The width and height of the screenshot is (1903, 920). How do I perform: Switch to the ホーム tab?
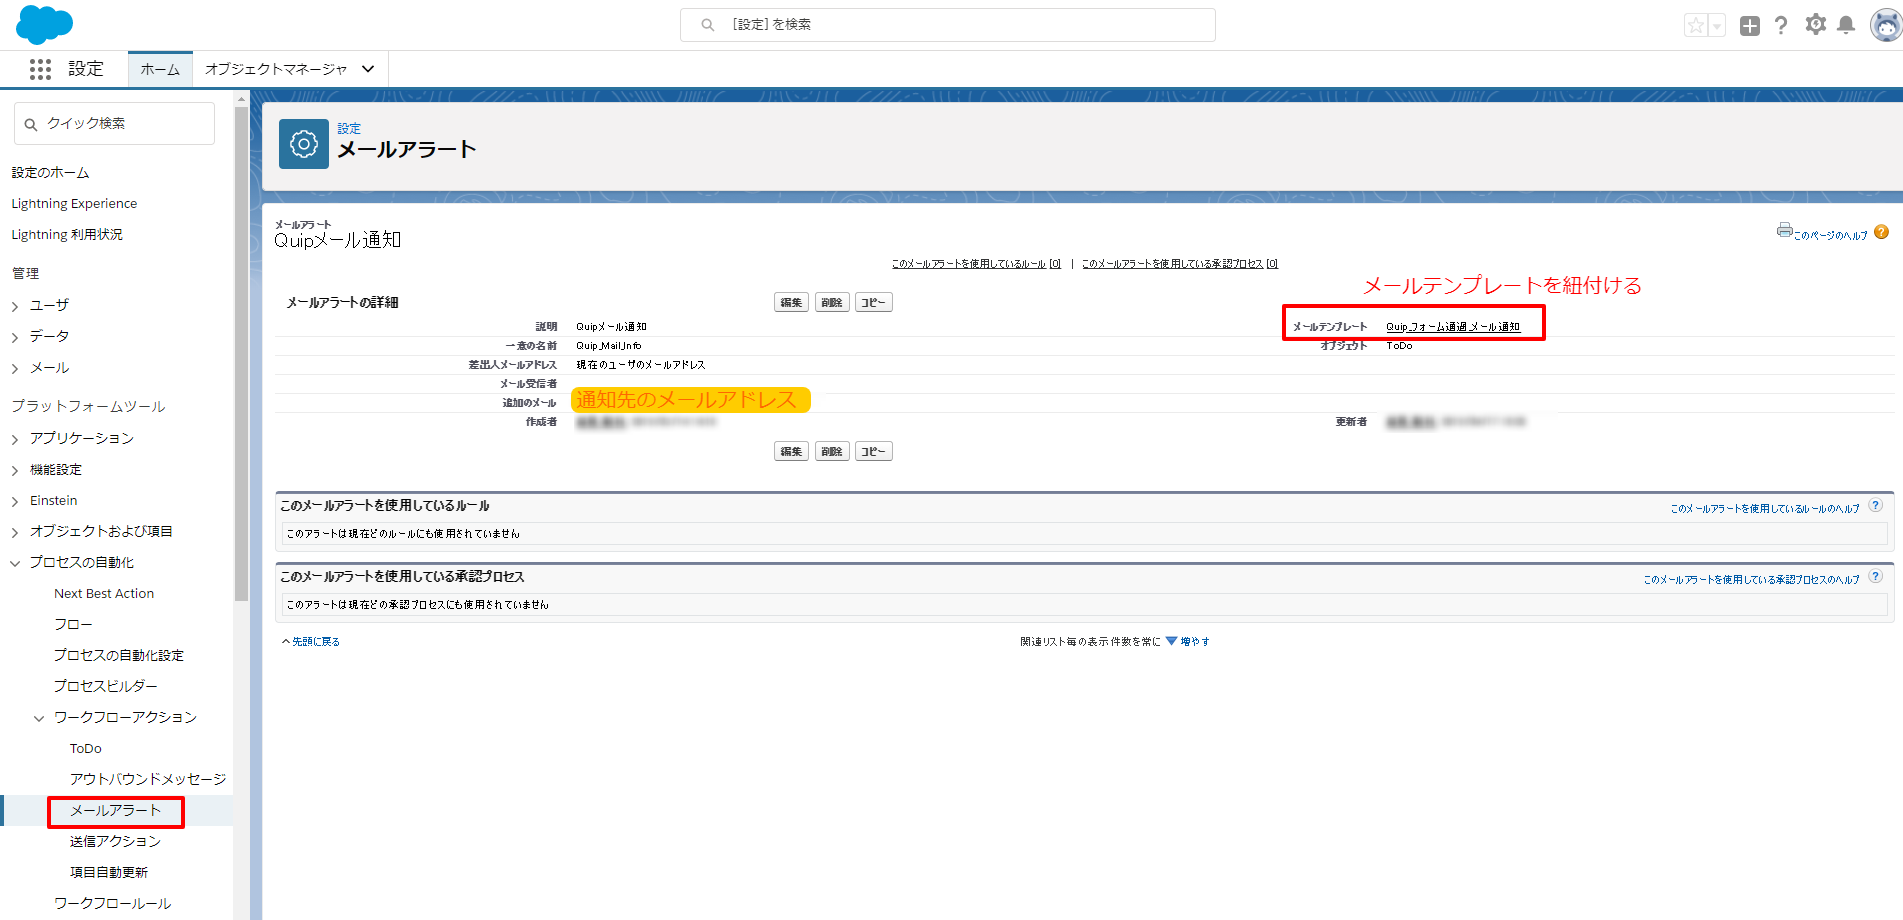[160, 69]
